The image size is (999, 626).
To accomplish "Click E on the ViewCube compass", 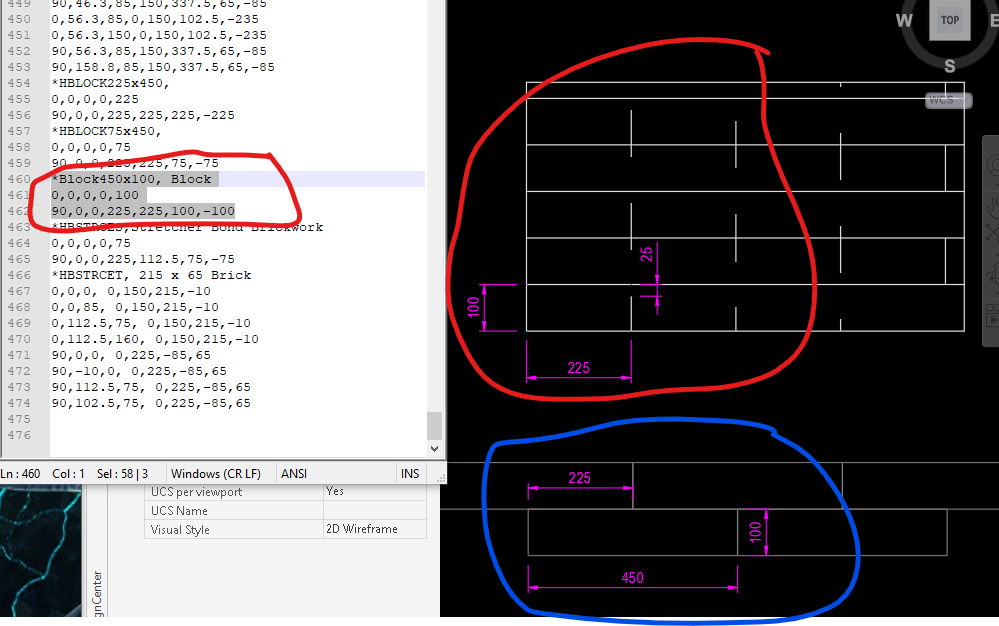I will tap(995, 20).
